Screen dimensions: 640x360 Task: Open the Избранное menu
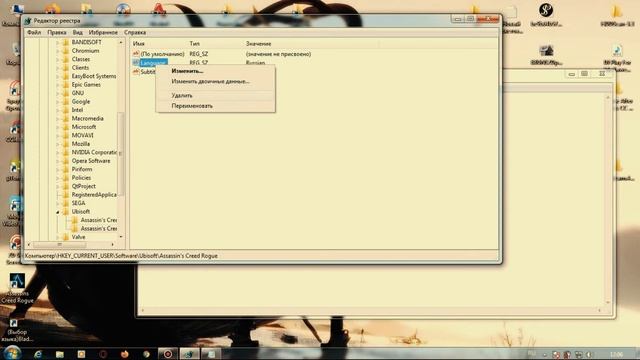(103, 32)
